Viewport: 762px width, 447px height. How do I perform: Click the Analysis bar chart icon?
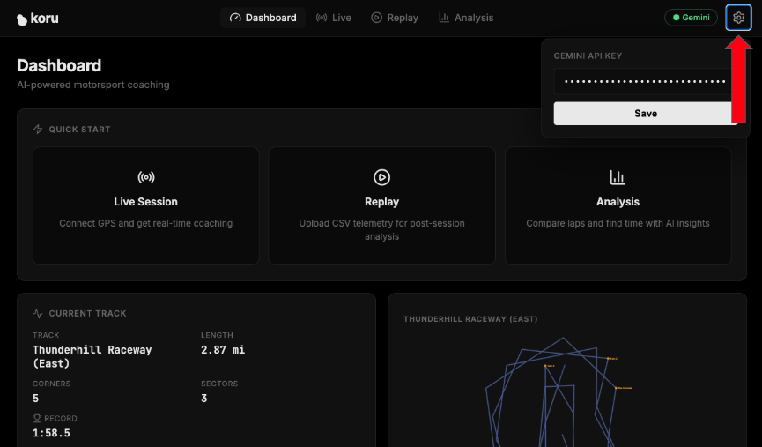[x=617, y=177]
